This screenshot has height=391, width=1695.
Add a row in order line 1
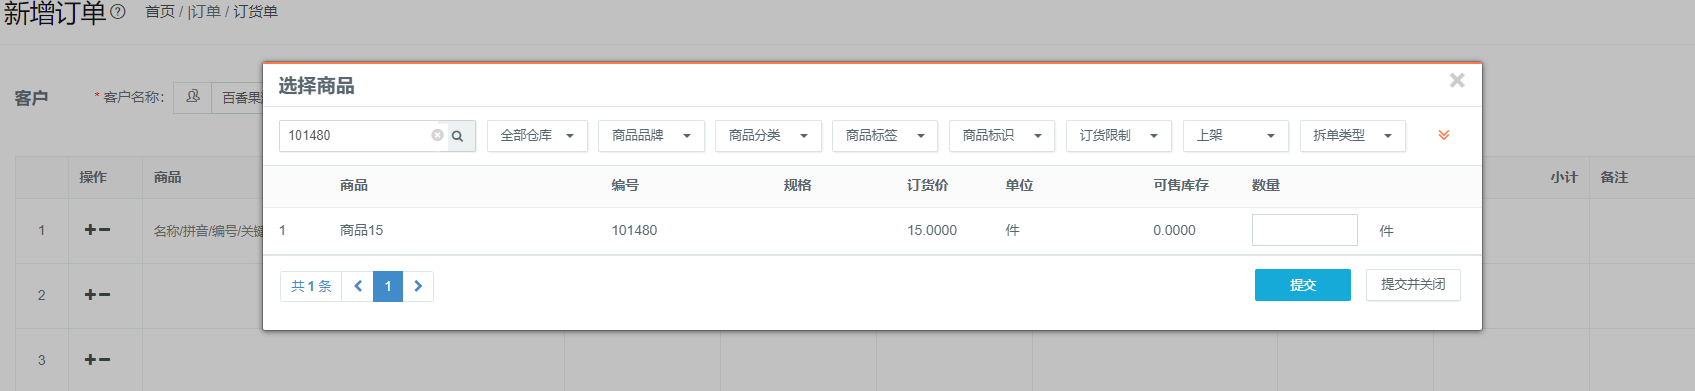(x=90, y=230)
